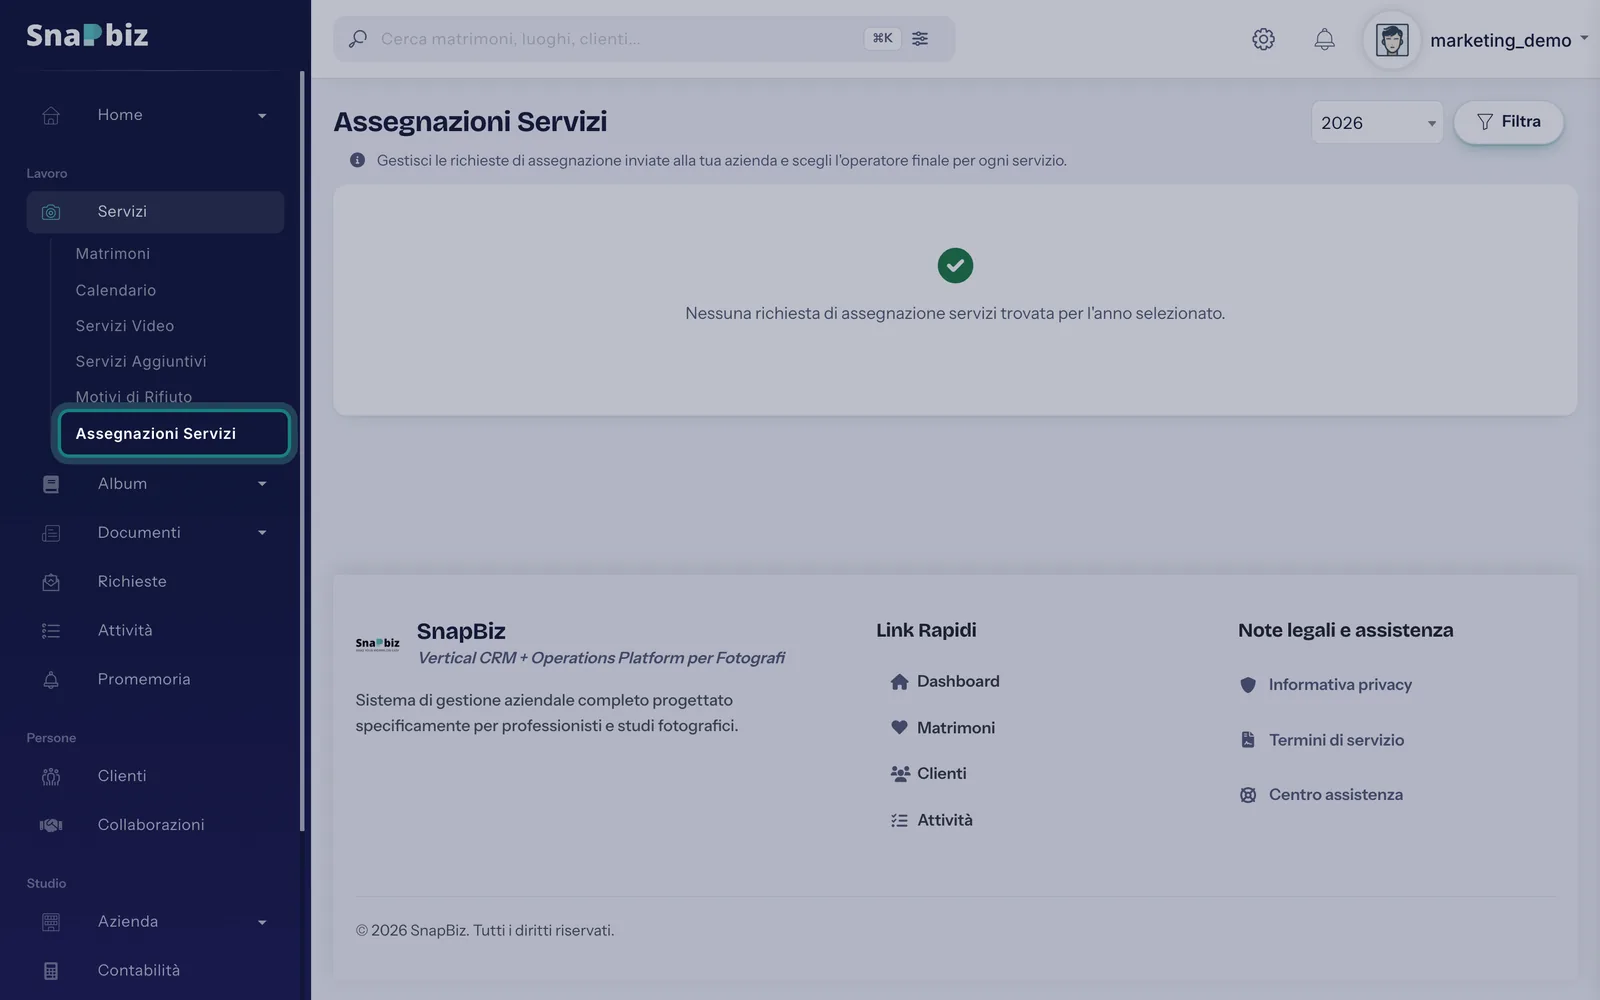Click the Home house icon in sidebar
Viewport: 1600px width, 1000px height.
click(x=51, y=115)
